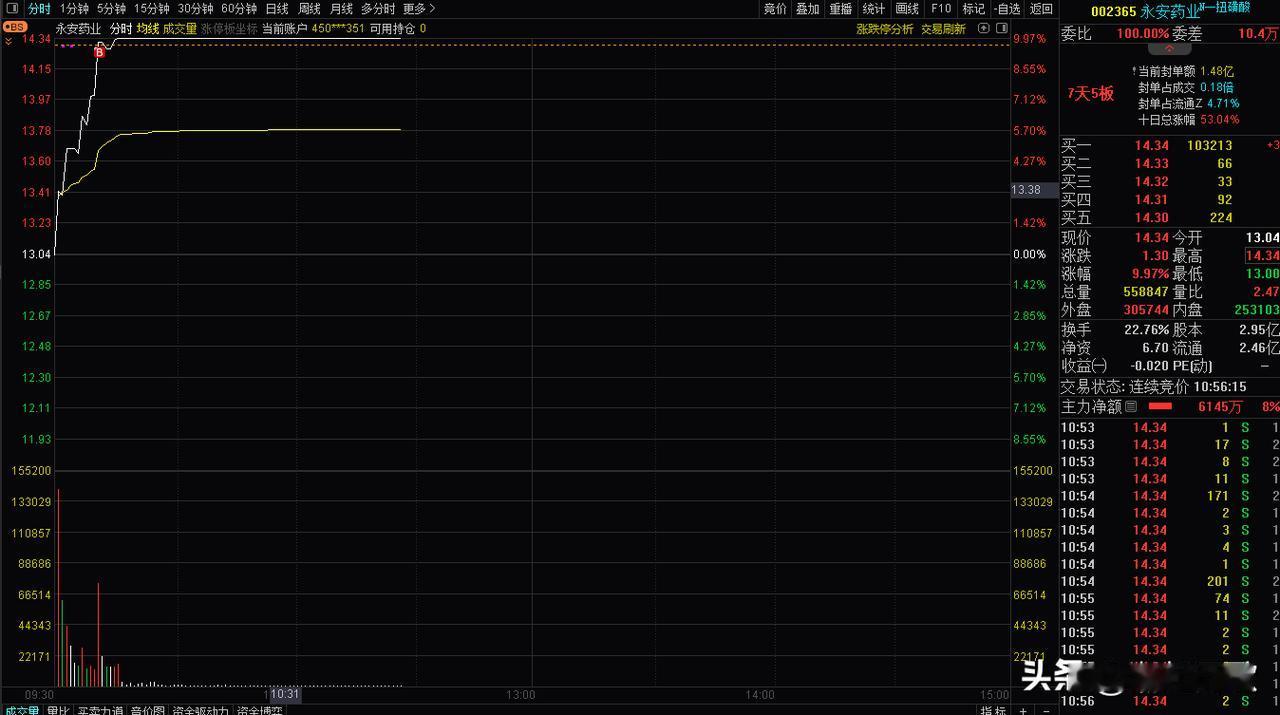Click the 分时 label beside 永安药业
1280x715 pixels.
tap(120, 28)
